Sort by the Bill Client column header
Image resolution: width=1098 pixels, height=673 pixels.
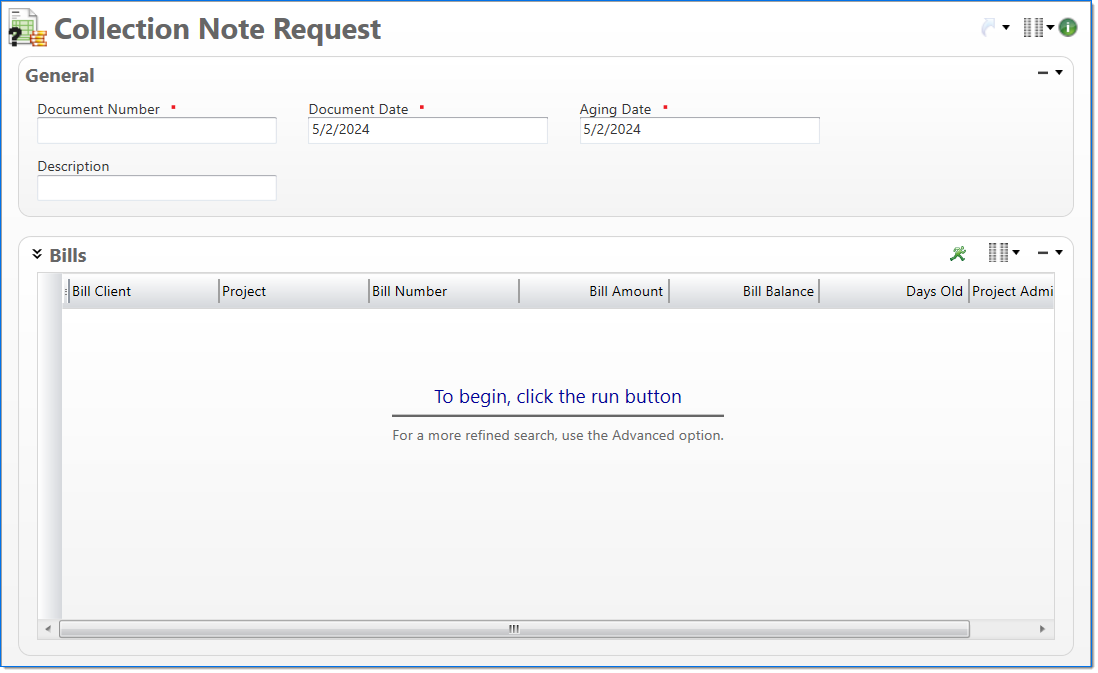[x=140, y=291]
